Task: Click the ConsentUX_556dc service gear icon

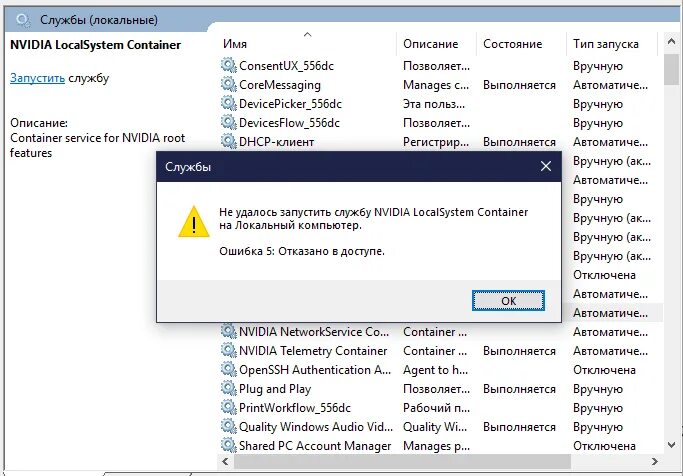Action: click(x=228, y=65)
